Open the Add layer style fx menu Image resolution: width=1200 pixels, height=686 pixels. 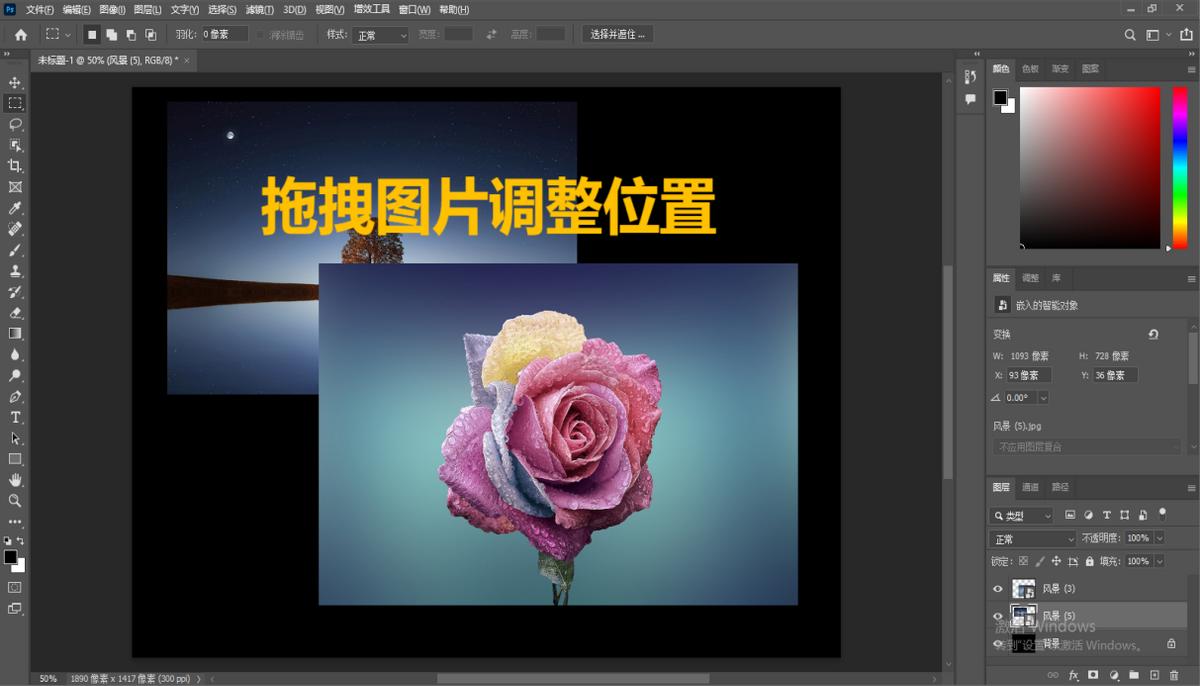1073,676
